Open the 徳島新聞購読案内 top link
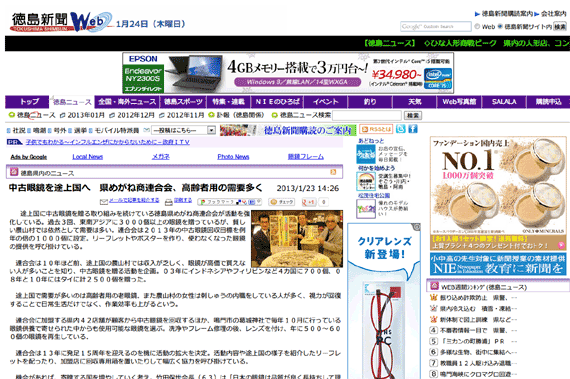Screen dimensions: 570x379 507,14
